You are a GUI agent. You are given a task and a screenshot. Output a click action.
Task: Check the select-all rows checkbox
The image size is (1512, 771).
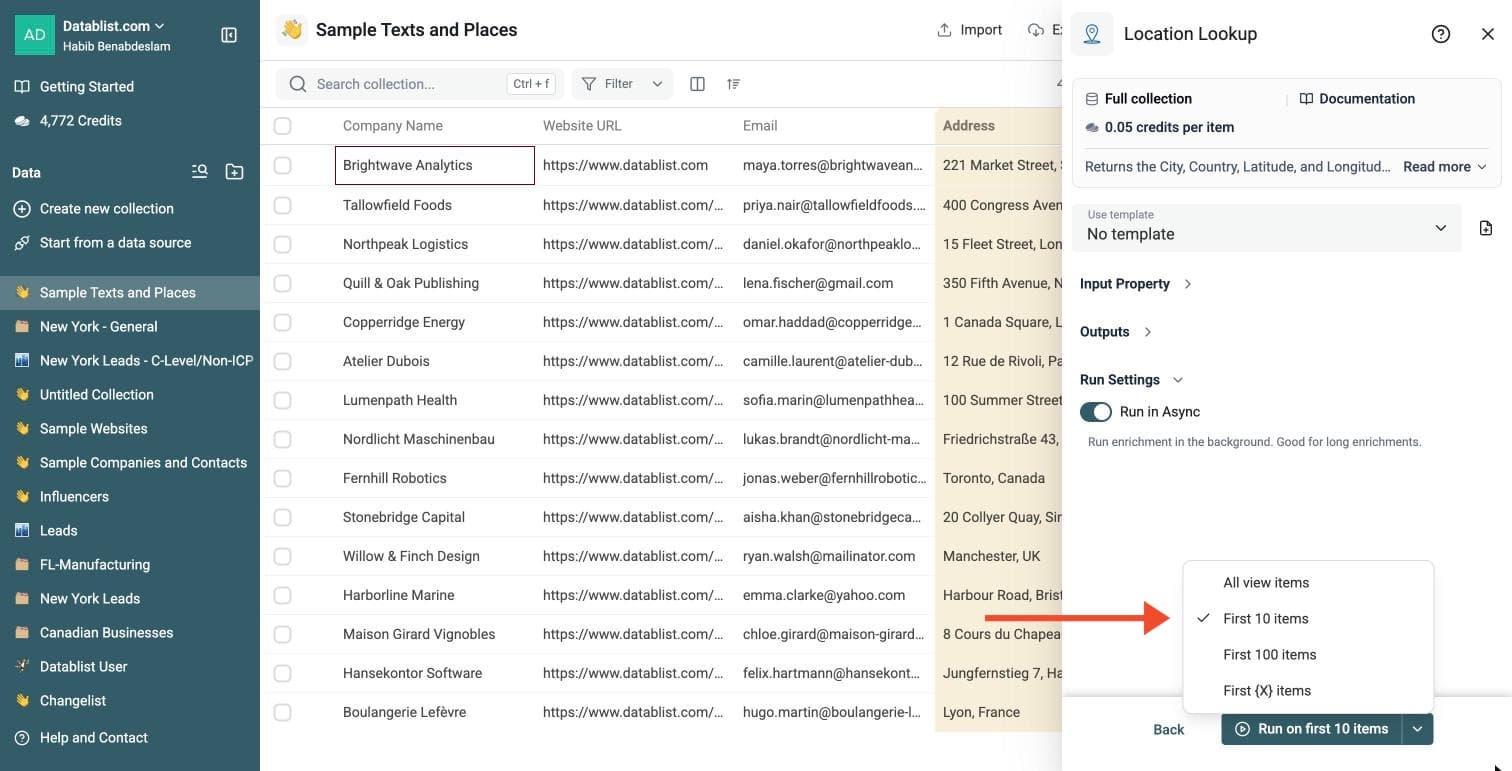tap(283, 126)
